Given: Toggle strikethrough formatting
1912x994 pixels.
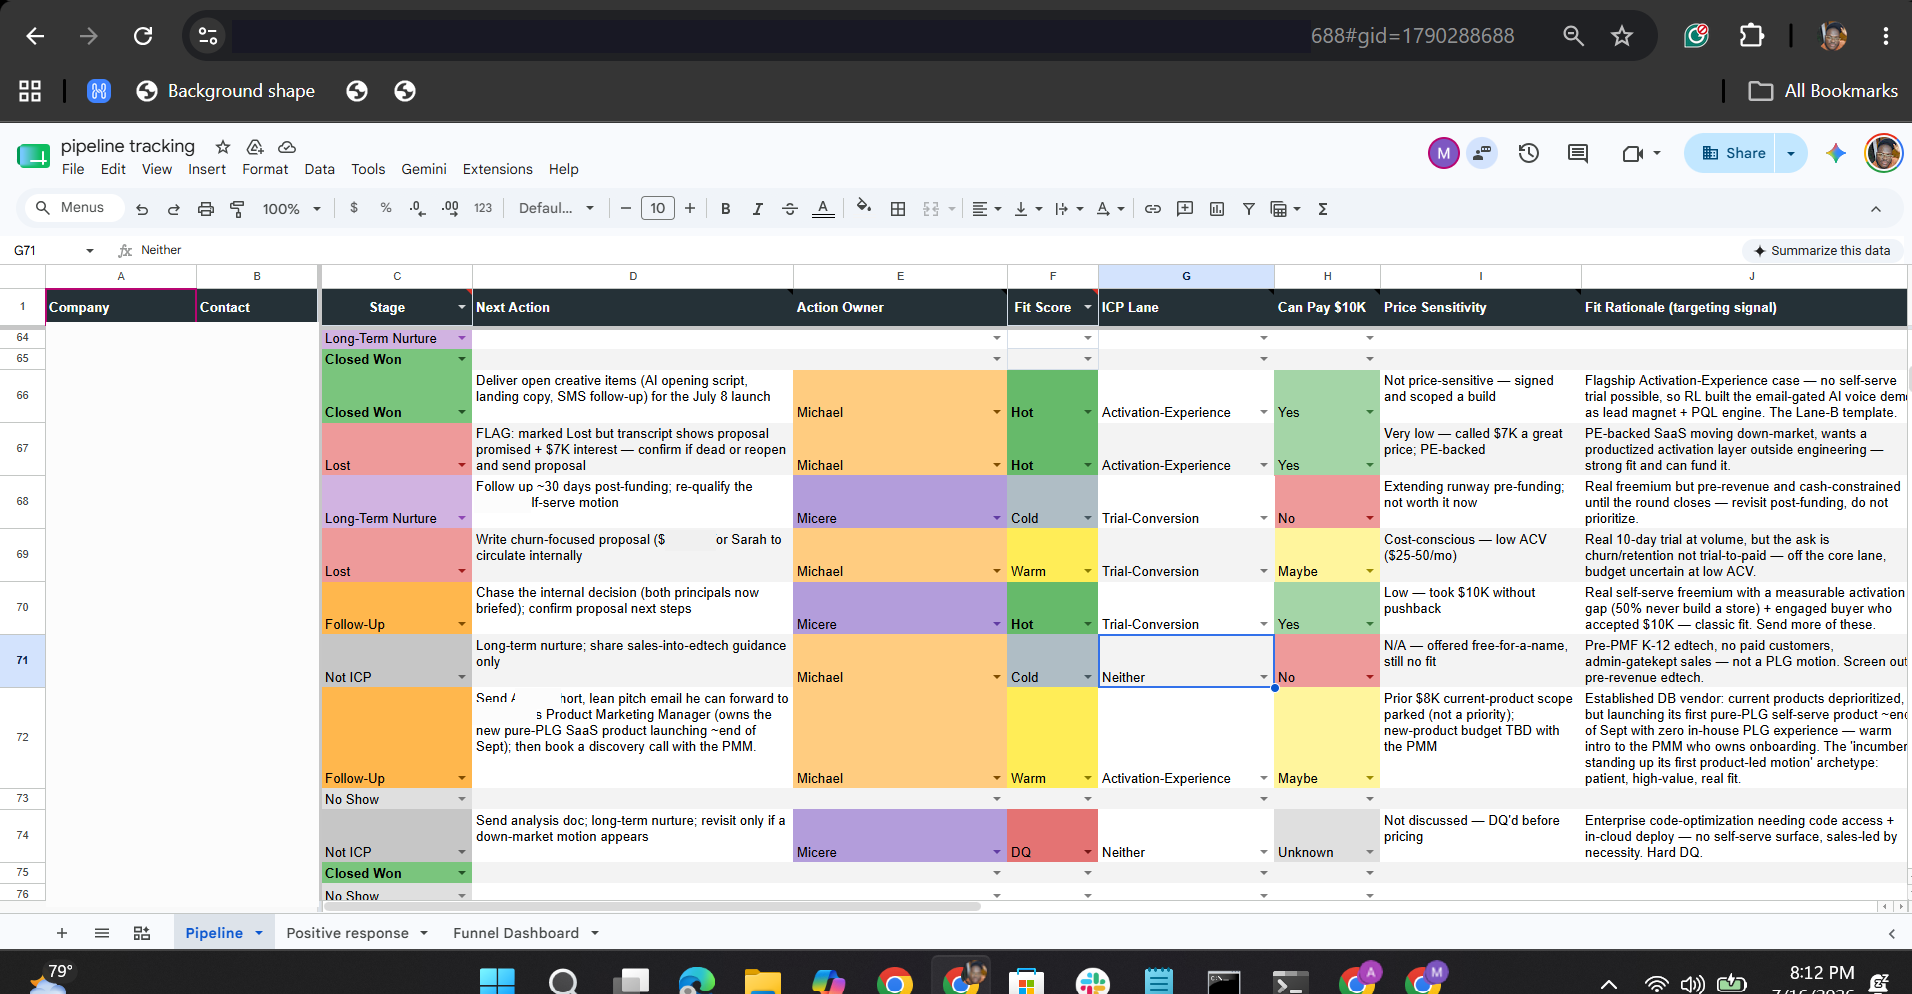Looking at the screenshot, I should pos(790,209).
